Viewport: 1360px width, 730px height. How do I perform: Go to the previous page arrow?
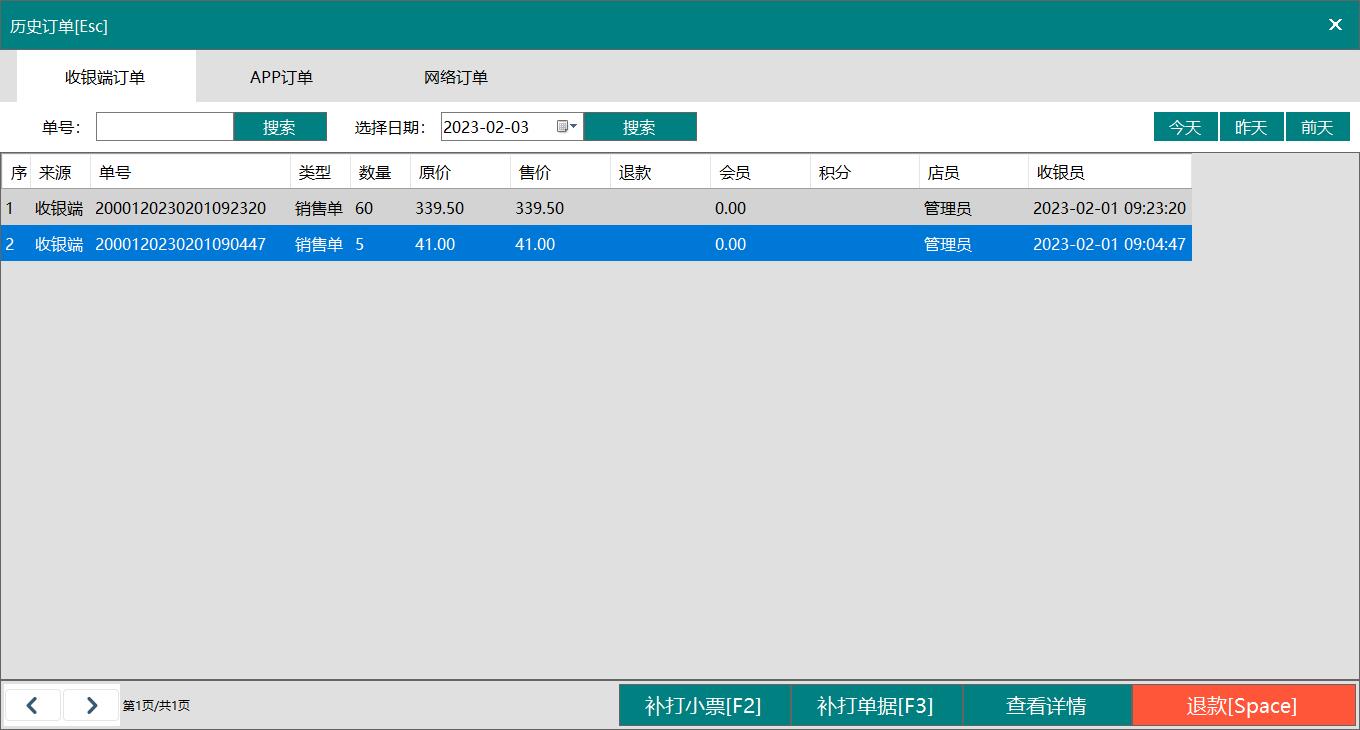click(32, 705)
